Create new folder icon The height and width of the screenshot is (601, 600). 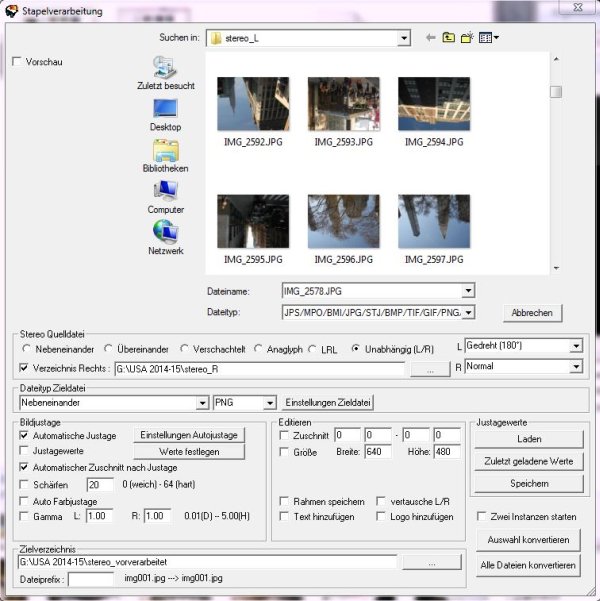pyautogui.click(x=467, y=38)
